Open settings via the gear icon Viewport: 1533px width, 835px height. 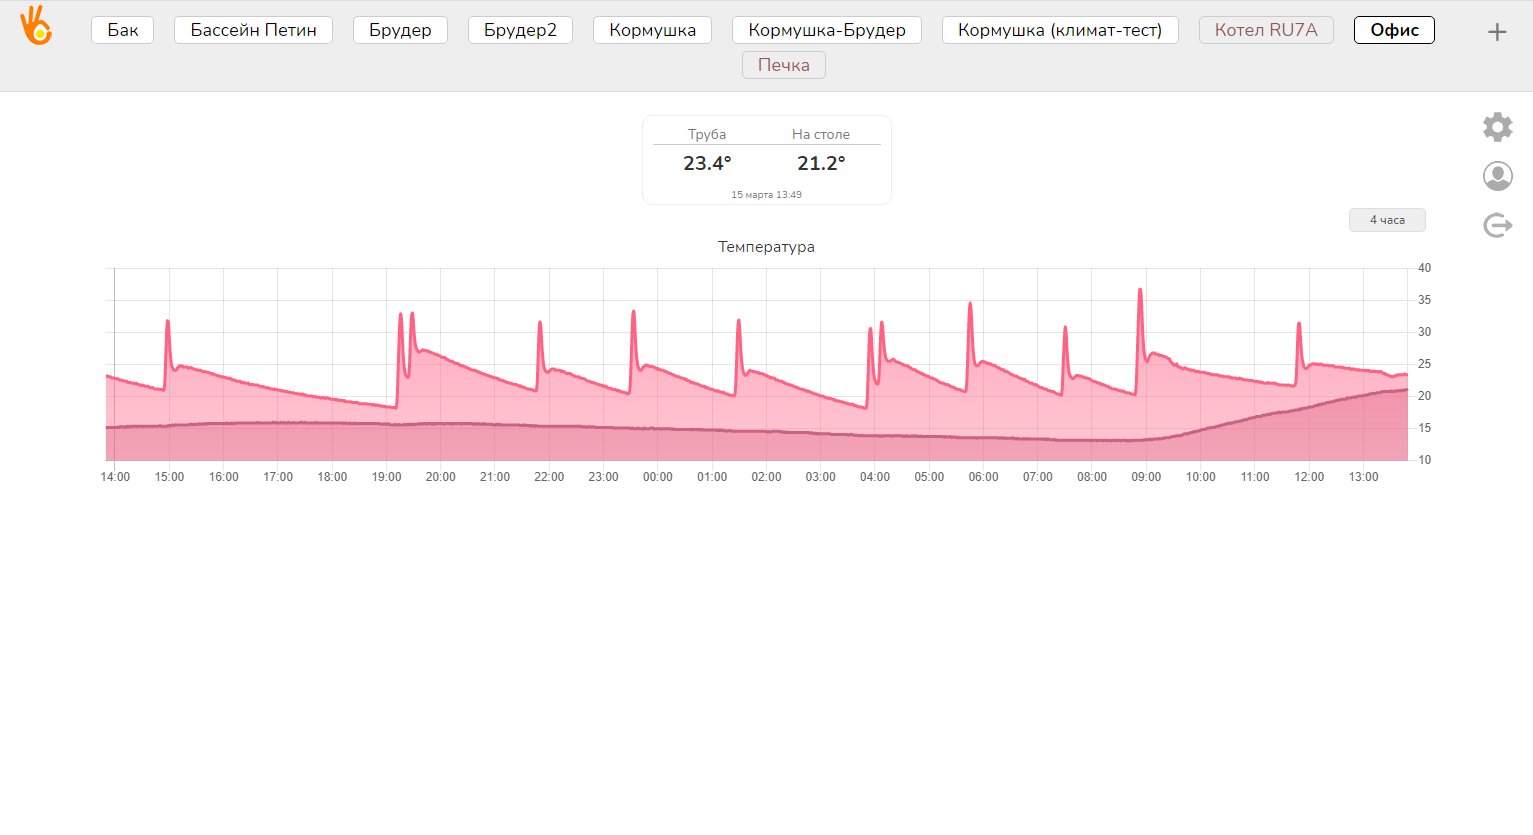pos(1497,127)
